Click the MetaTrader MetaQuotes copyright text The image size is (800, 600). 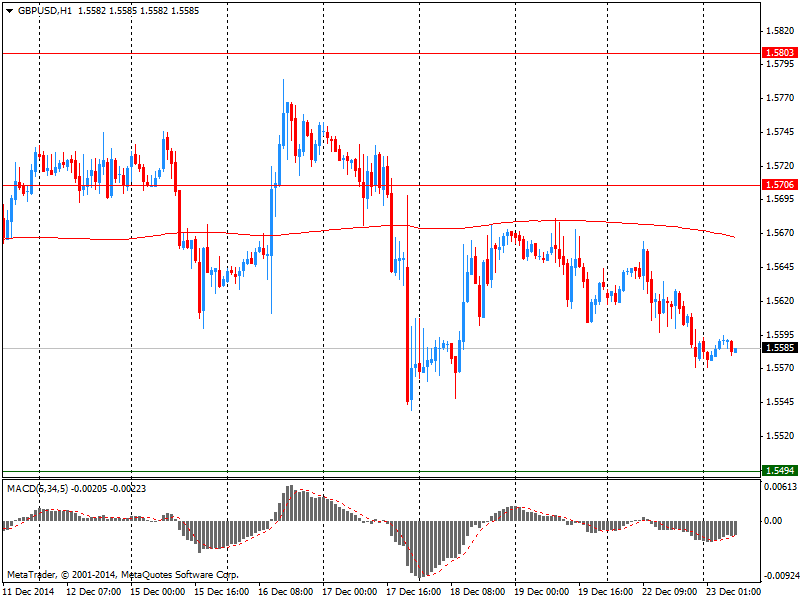(x=122, y=574)
